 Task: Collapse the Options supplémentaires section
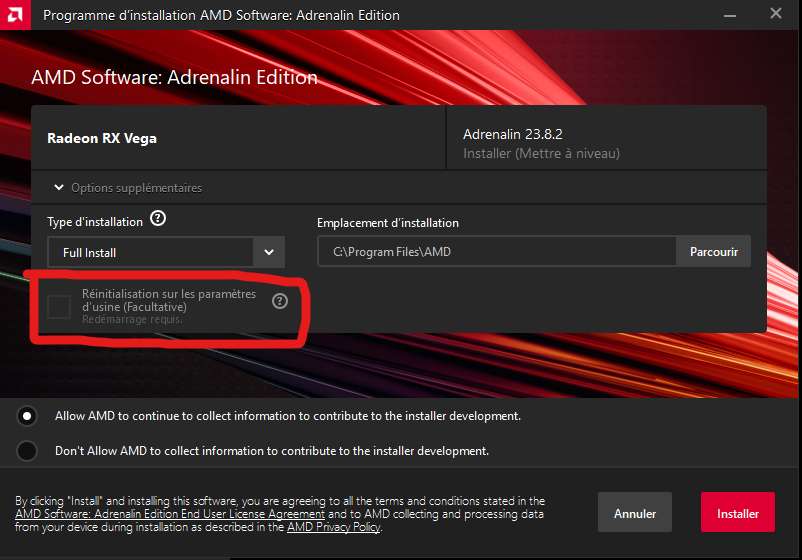click(x=59, y=188)
